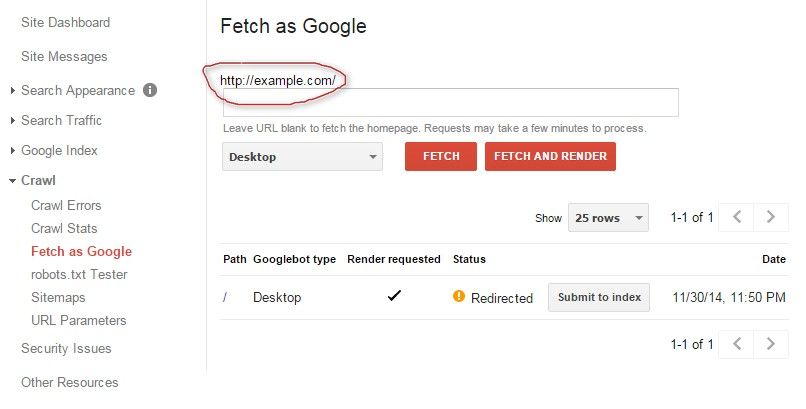The height and width of the screenshot is (409, 806).
Task: Click the orange Redirected warning icon
Action: coord(459,297)
